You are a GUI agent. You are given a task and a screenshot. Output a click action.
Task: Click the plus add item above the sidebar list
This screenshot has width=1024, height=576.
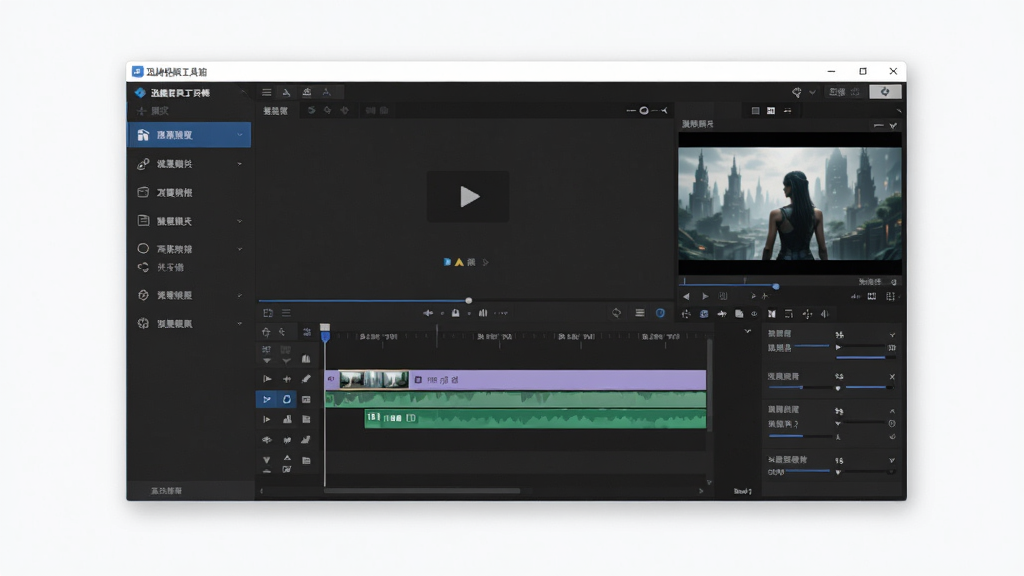point(153,111)
